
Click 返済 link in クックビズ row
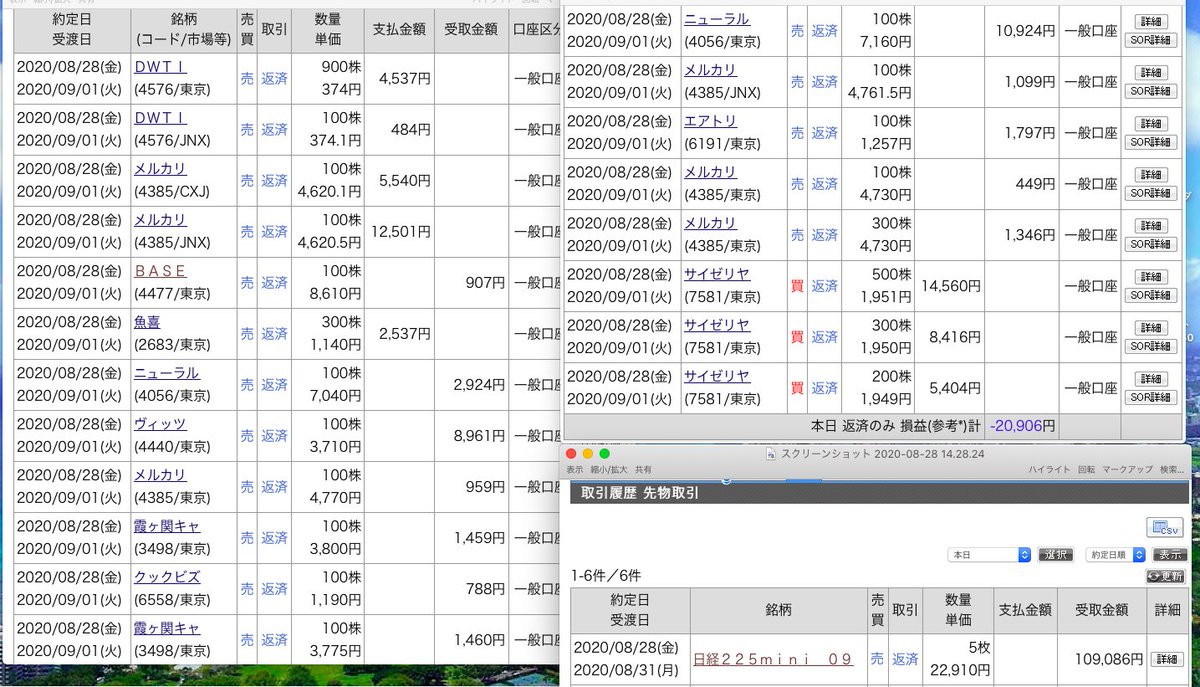point(274,589)
